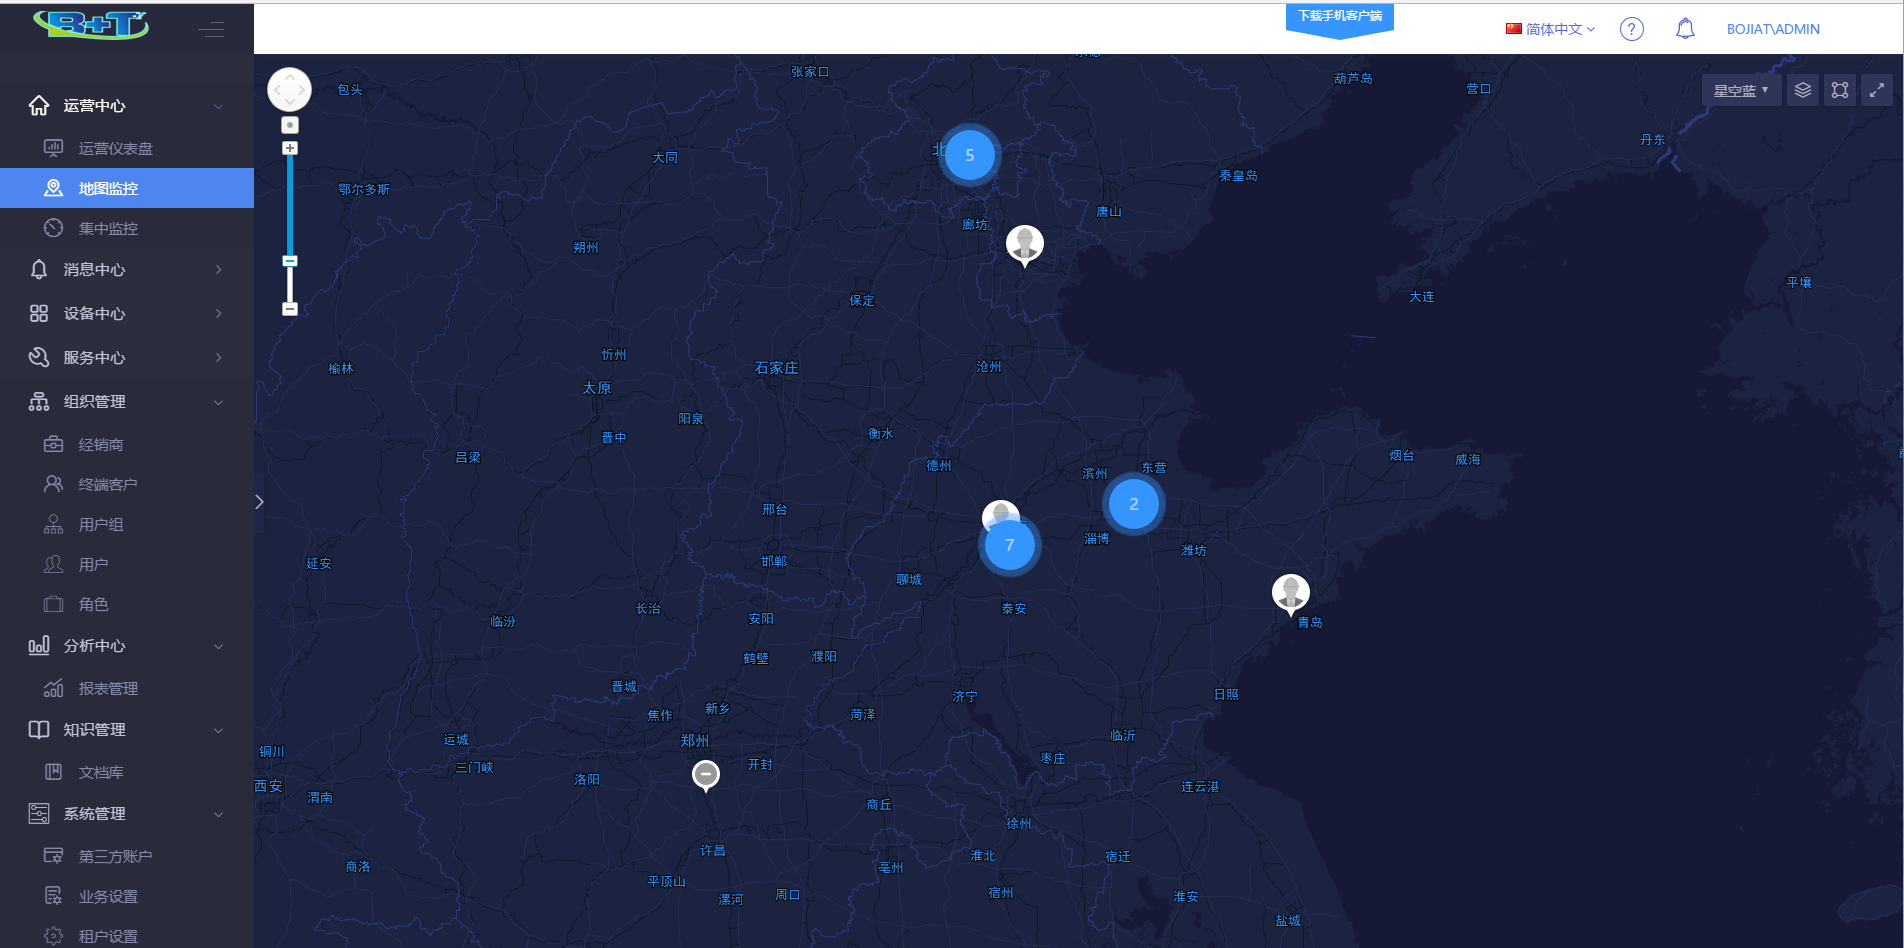Viewport: 1904px width, 948px height.
Task: Select 地图监控 menu item
Action: pyautogui.click(x=127, y=188)
